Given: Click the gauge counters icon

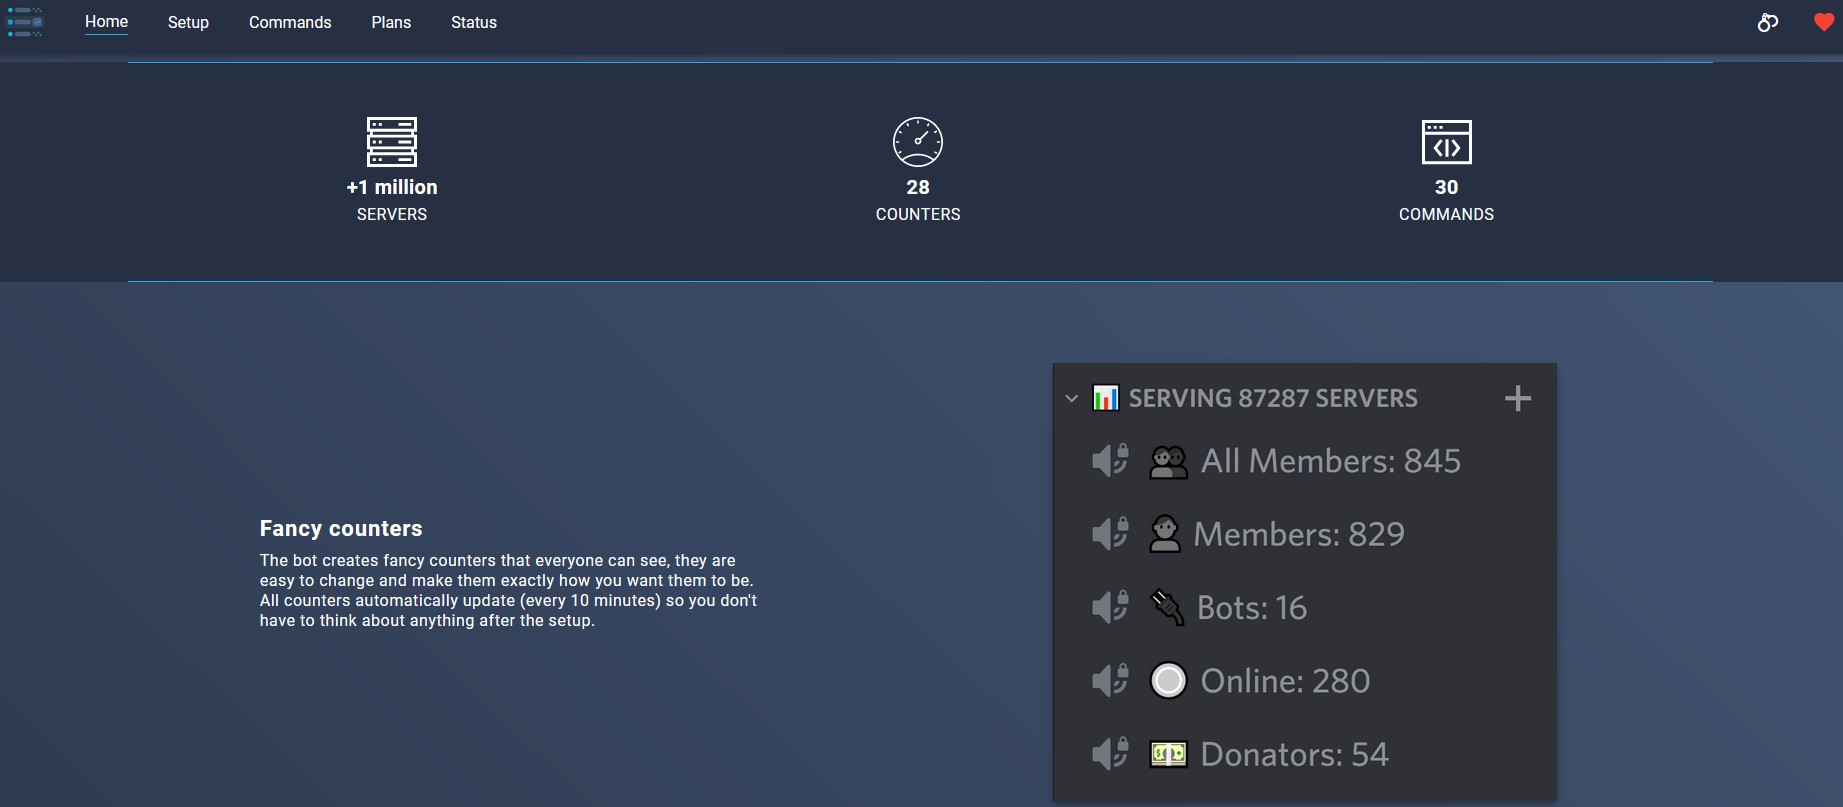Looking at the screenshot, I should pyautogui.click(x=918, y=142).
